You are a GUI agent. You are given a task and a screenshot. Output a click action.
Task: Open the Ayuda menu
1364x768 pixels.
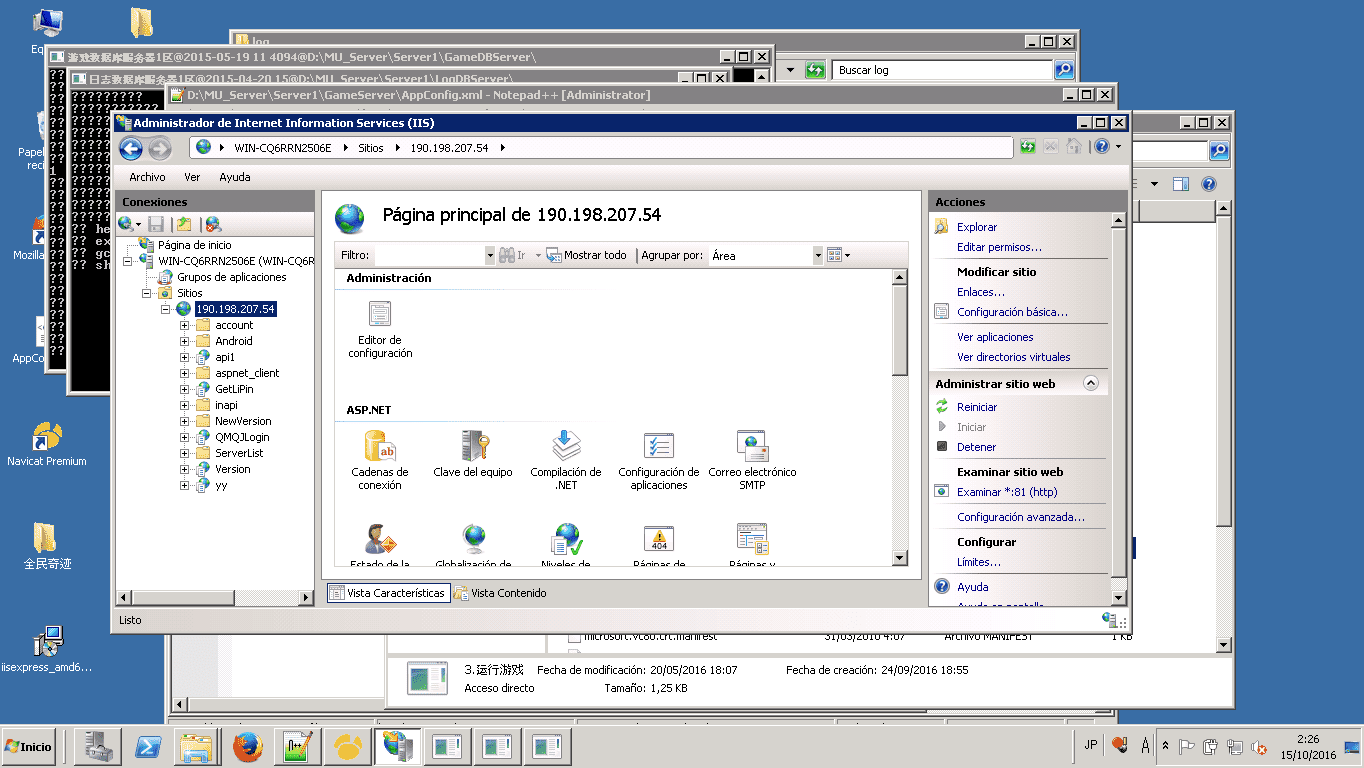(x=235, y=177)
